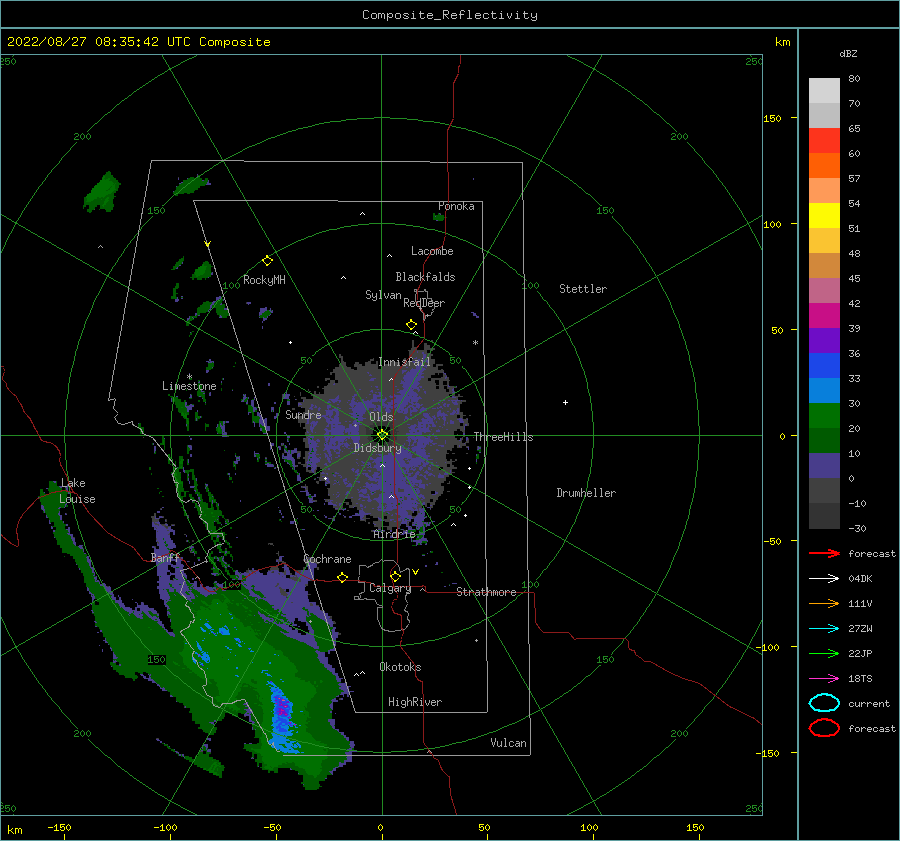This screenshot has height=841, width=900.
Task: Pick the orange 57-60 dBZ swatch
Action: 824,165
